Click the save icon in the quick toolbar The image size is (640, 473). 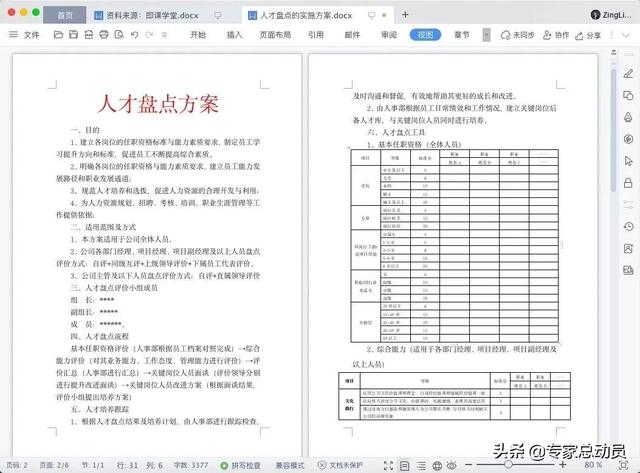[x=73, y=35]
